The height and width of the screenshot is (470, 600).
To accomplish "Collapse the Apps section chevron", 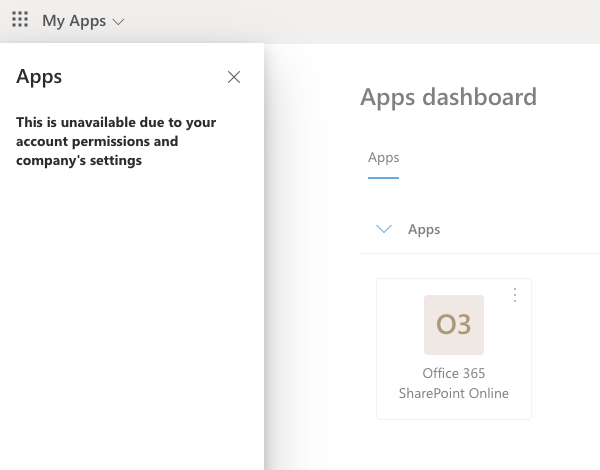I will pos(383,229).
